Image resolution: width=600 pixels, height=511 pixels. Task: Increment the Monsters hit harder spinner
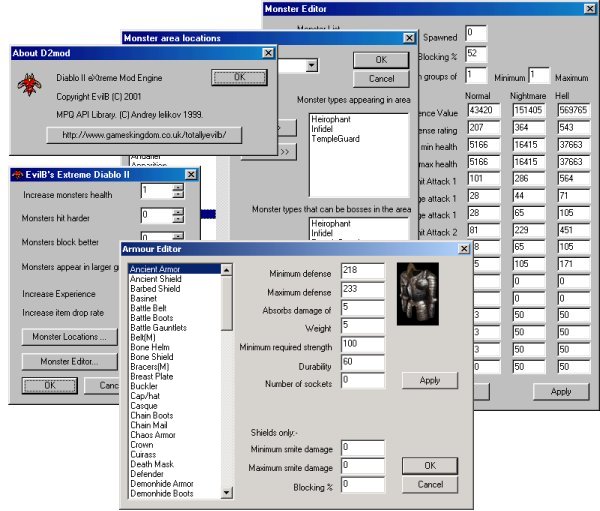point(178,212)
